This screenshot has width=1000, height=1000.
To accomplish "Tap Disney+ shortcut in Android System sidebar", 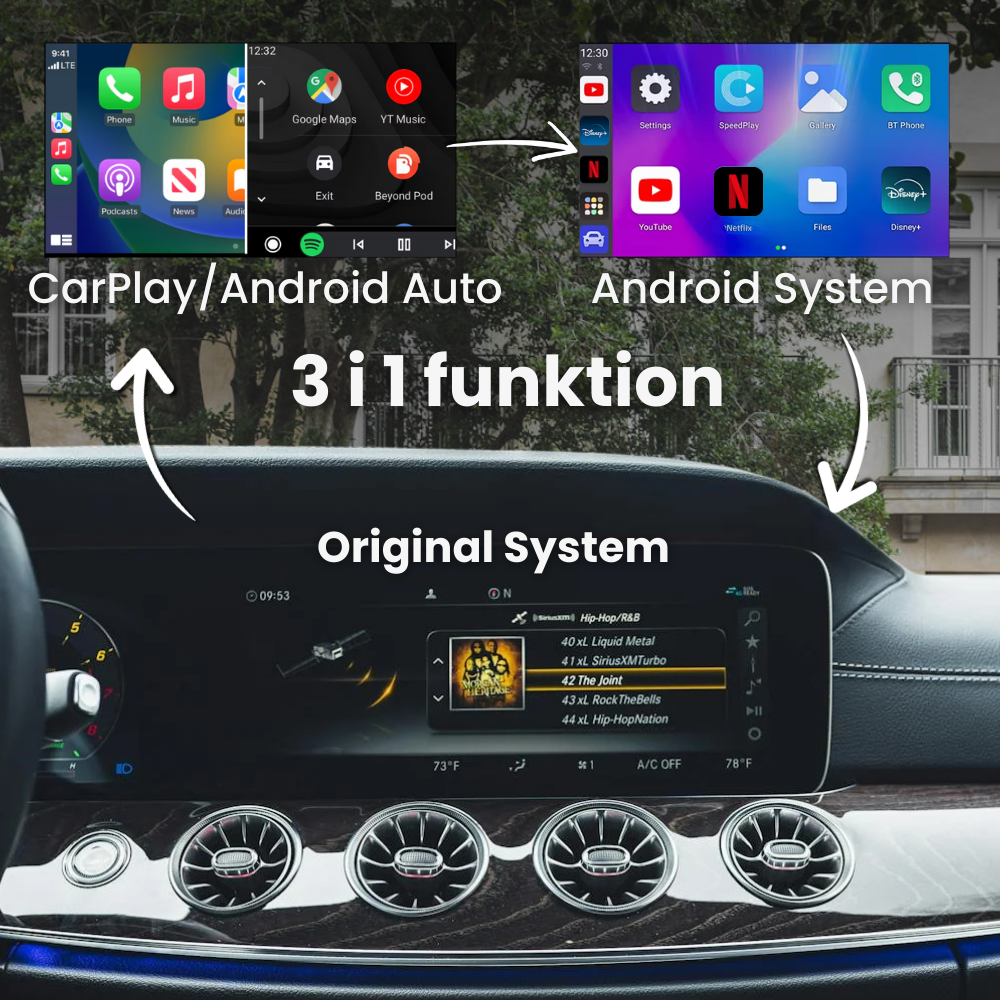I will point(594,131).
